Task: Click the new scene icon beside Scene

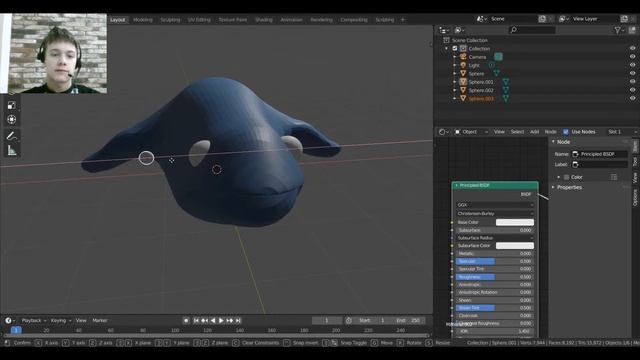Action: tap(542, 19)
